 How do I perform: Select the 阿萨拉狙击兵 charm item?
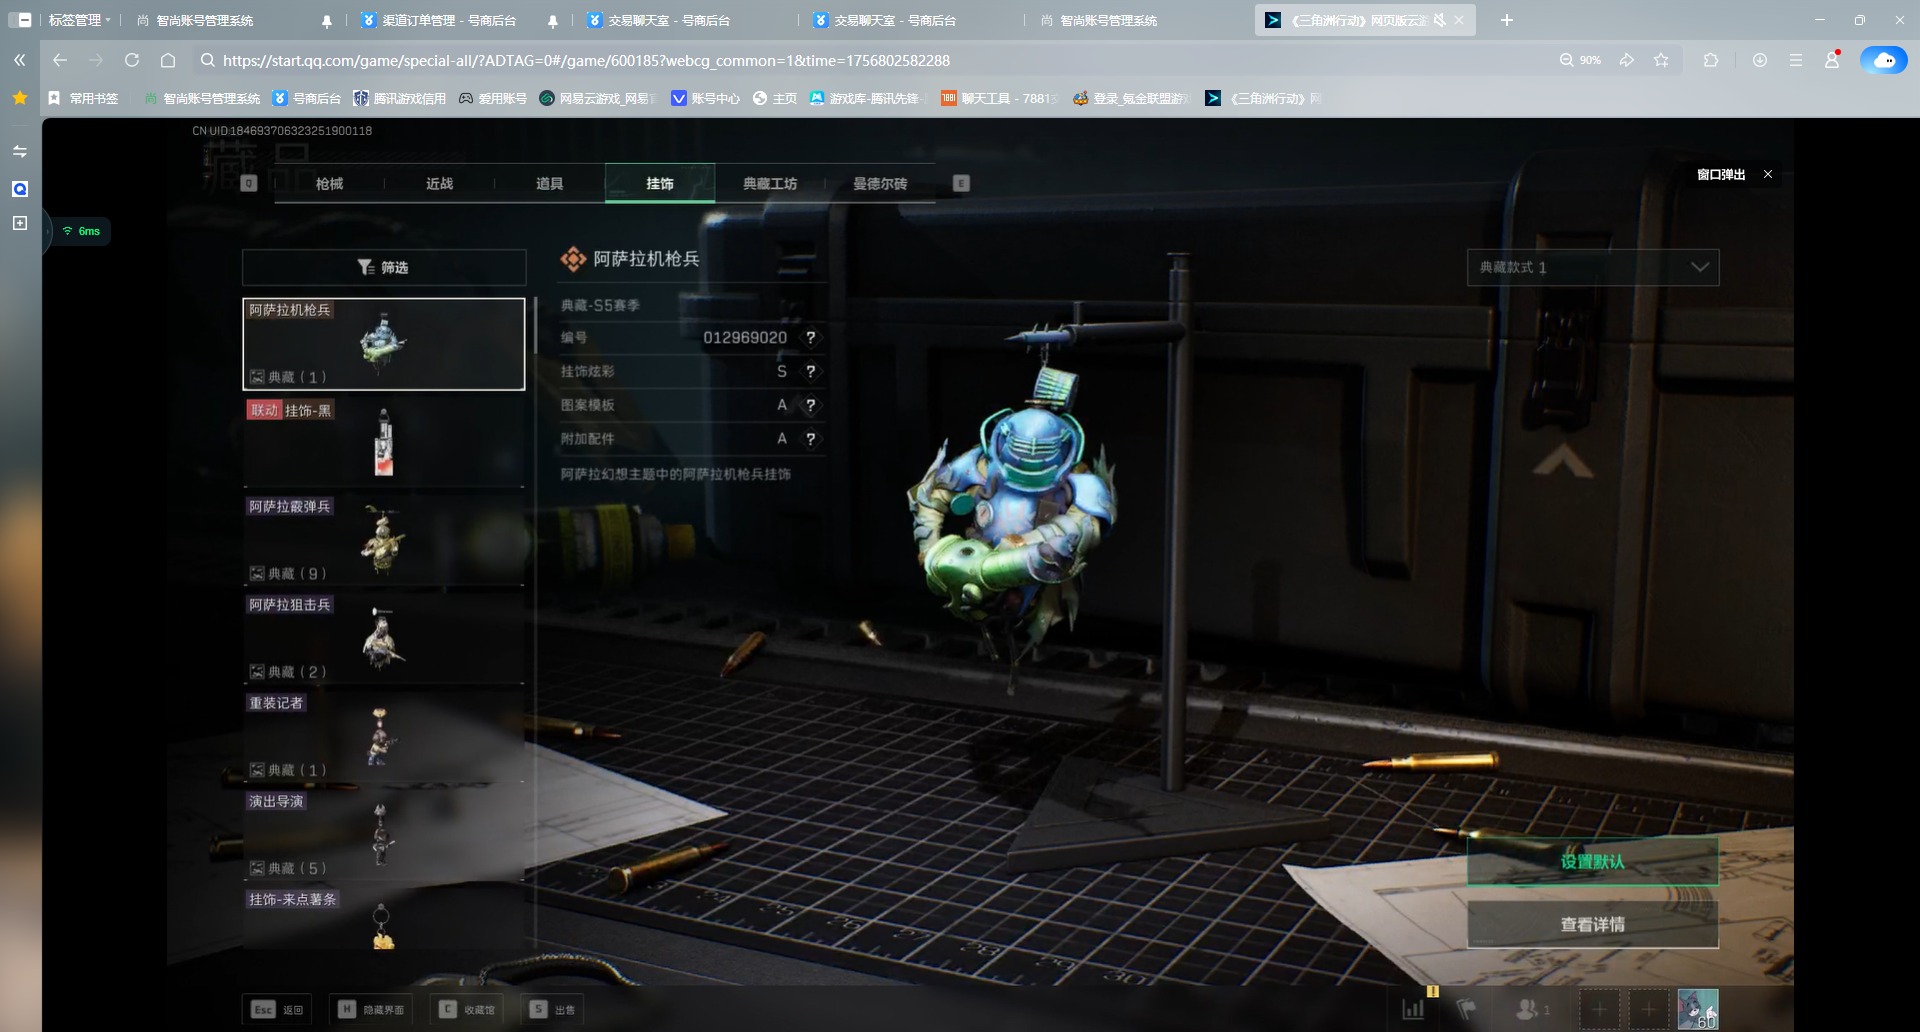point(384,638)
